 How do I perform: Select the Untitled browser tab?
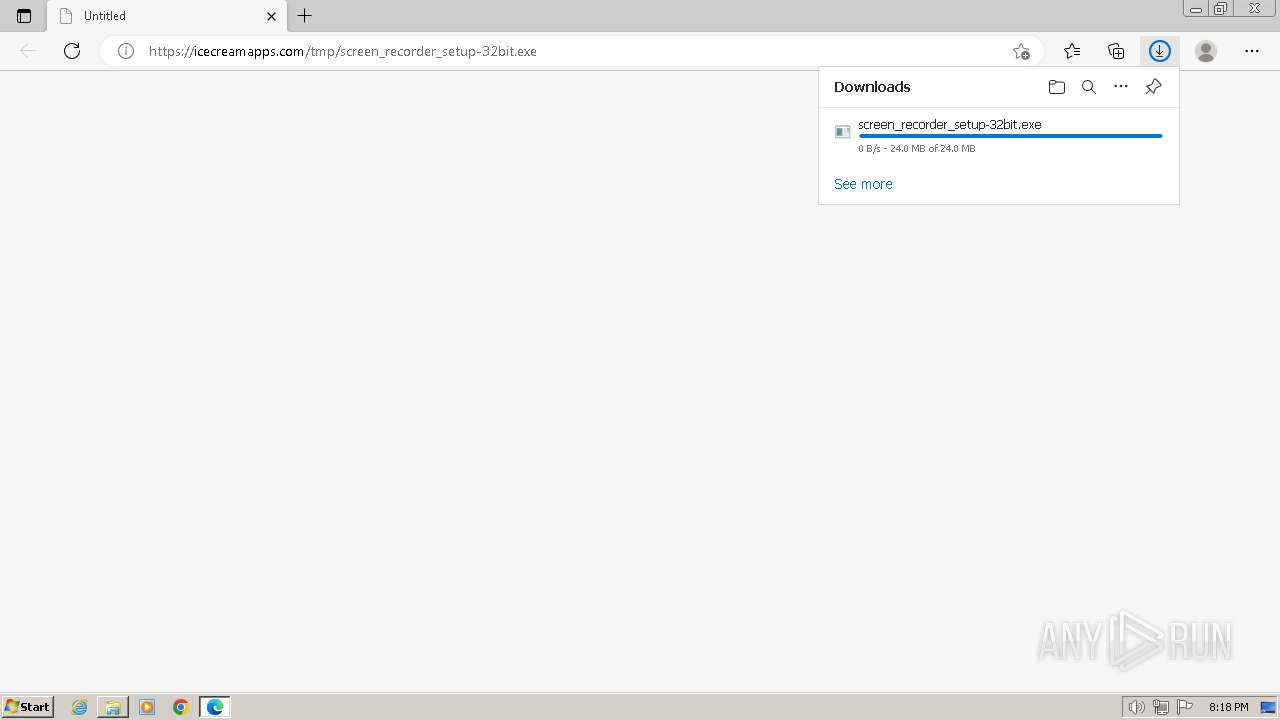[167, 16]
